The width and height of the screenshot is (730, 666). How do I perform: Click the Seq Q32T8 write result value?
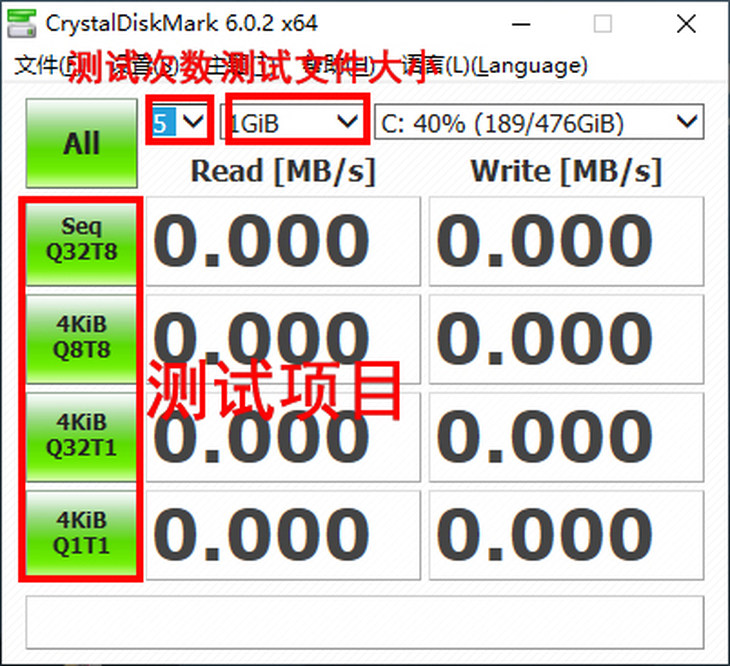[x=566, y=241]
